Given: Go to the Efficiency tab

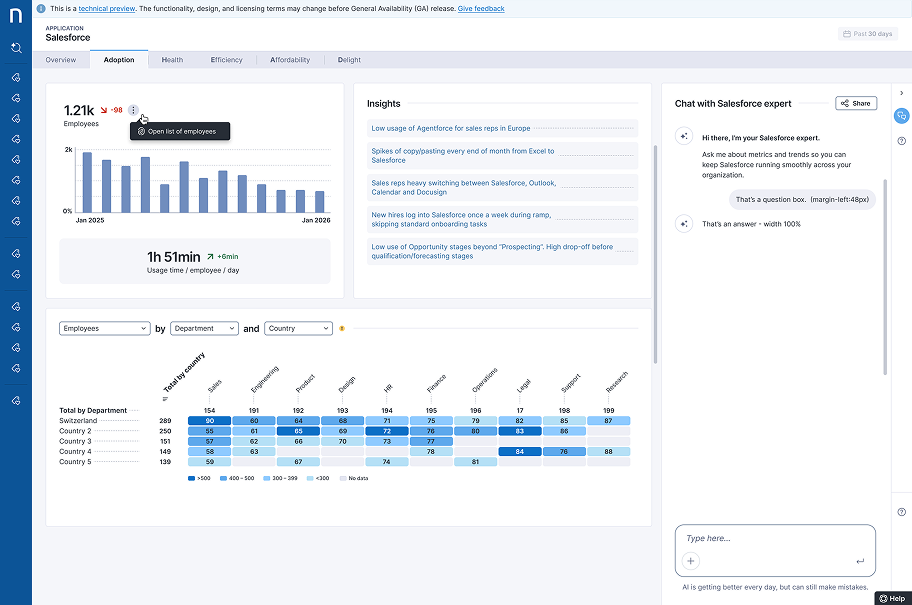Looking at the screenshot, I should click(x=226, y=60).
